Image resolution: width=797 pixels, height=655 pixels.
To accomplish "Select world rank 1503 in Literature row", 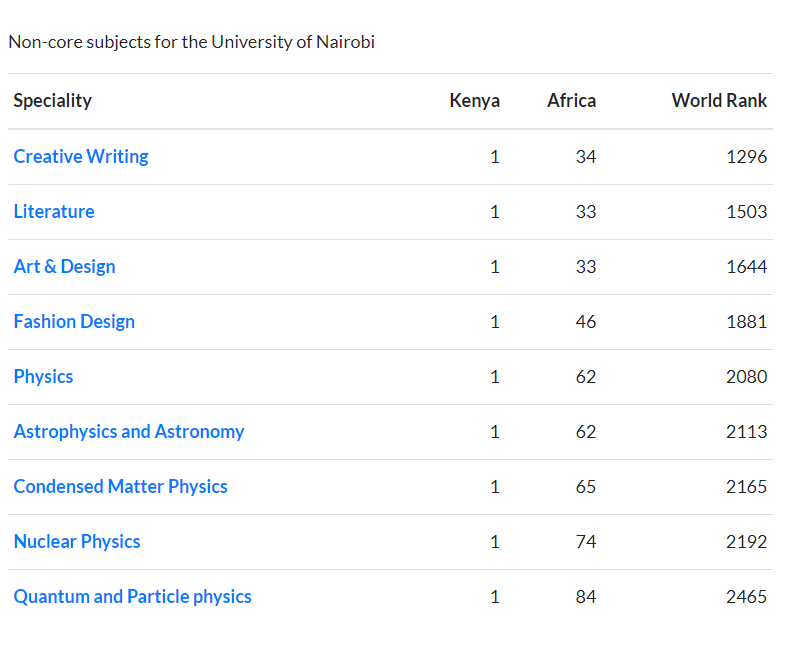I will click(747, 212).
